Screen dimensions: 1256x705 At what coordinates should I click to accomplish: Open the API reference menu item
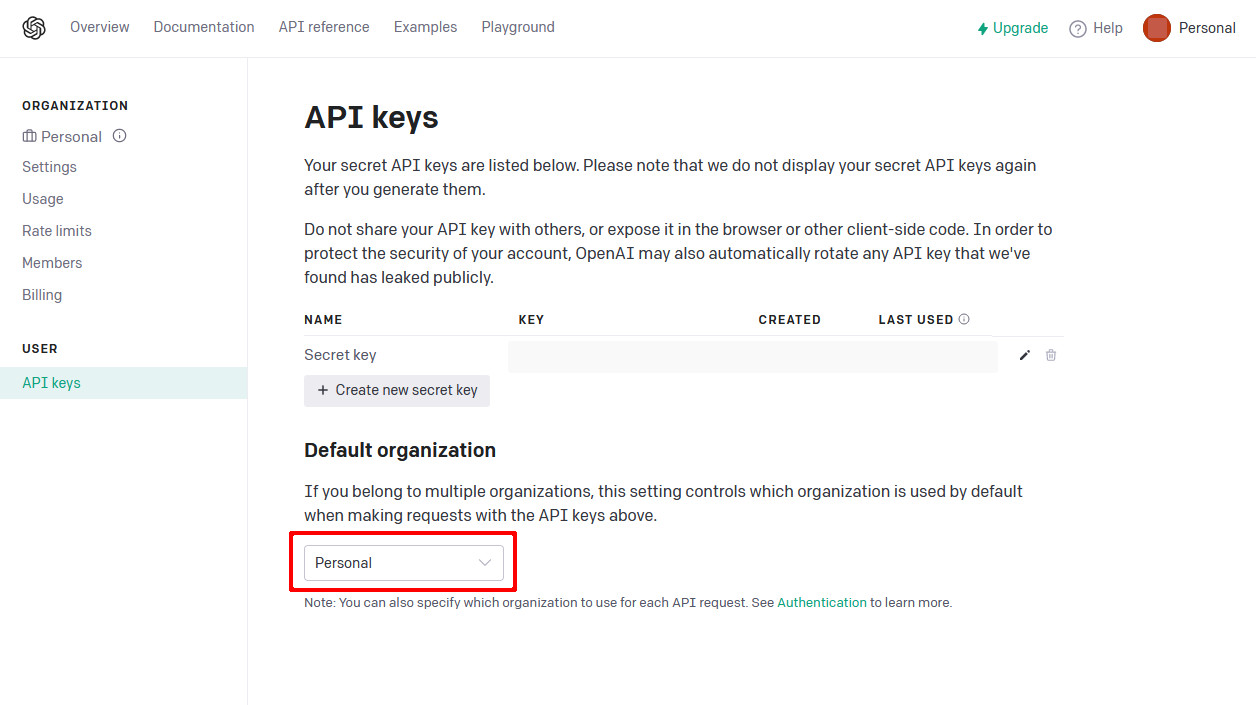click(x=324, y=27)
